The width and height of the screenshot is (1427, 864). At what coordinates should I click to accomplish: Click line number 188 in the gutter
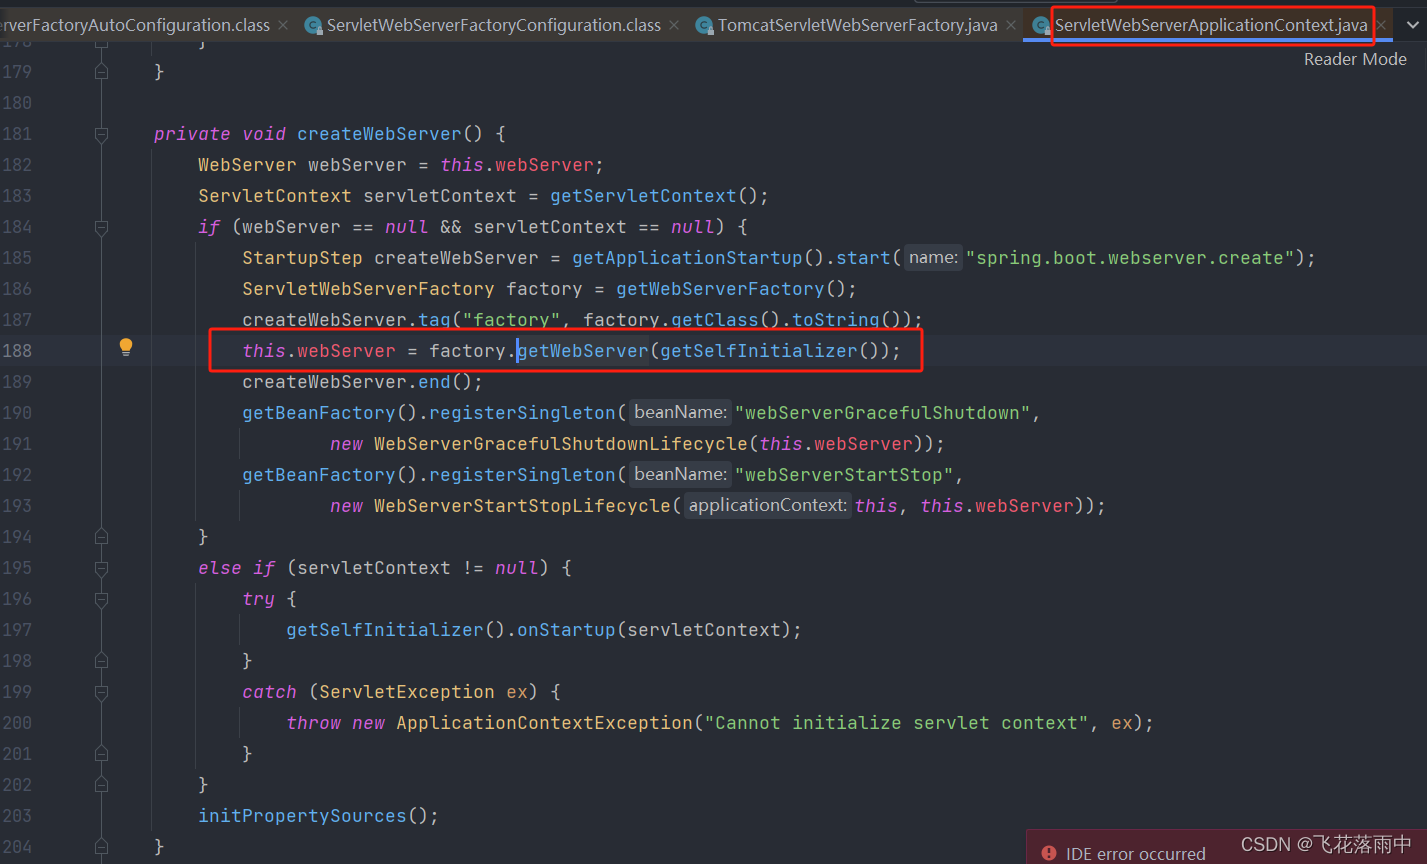(17, 351)
